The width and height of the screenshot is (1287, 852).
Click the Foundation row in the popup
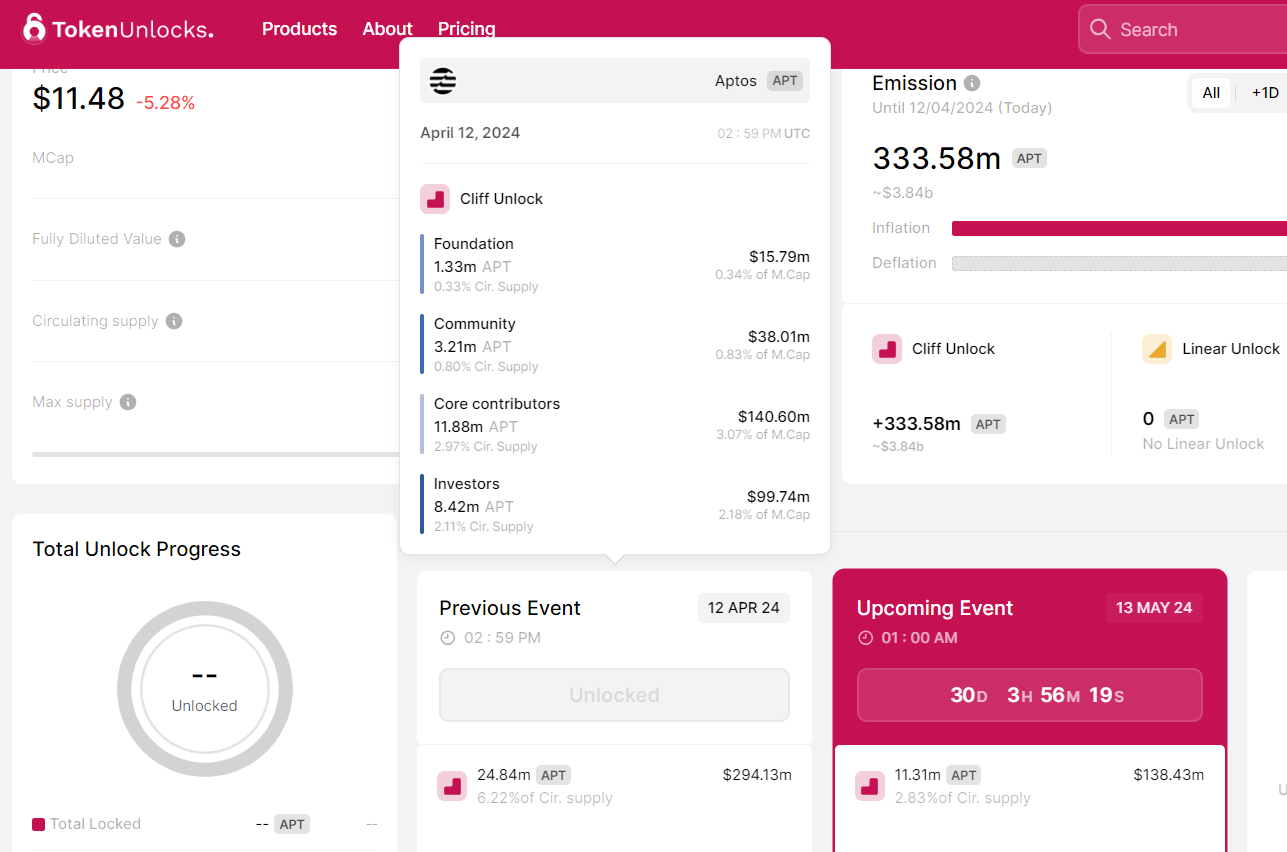[615, 264]
